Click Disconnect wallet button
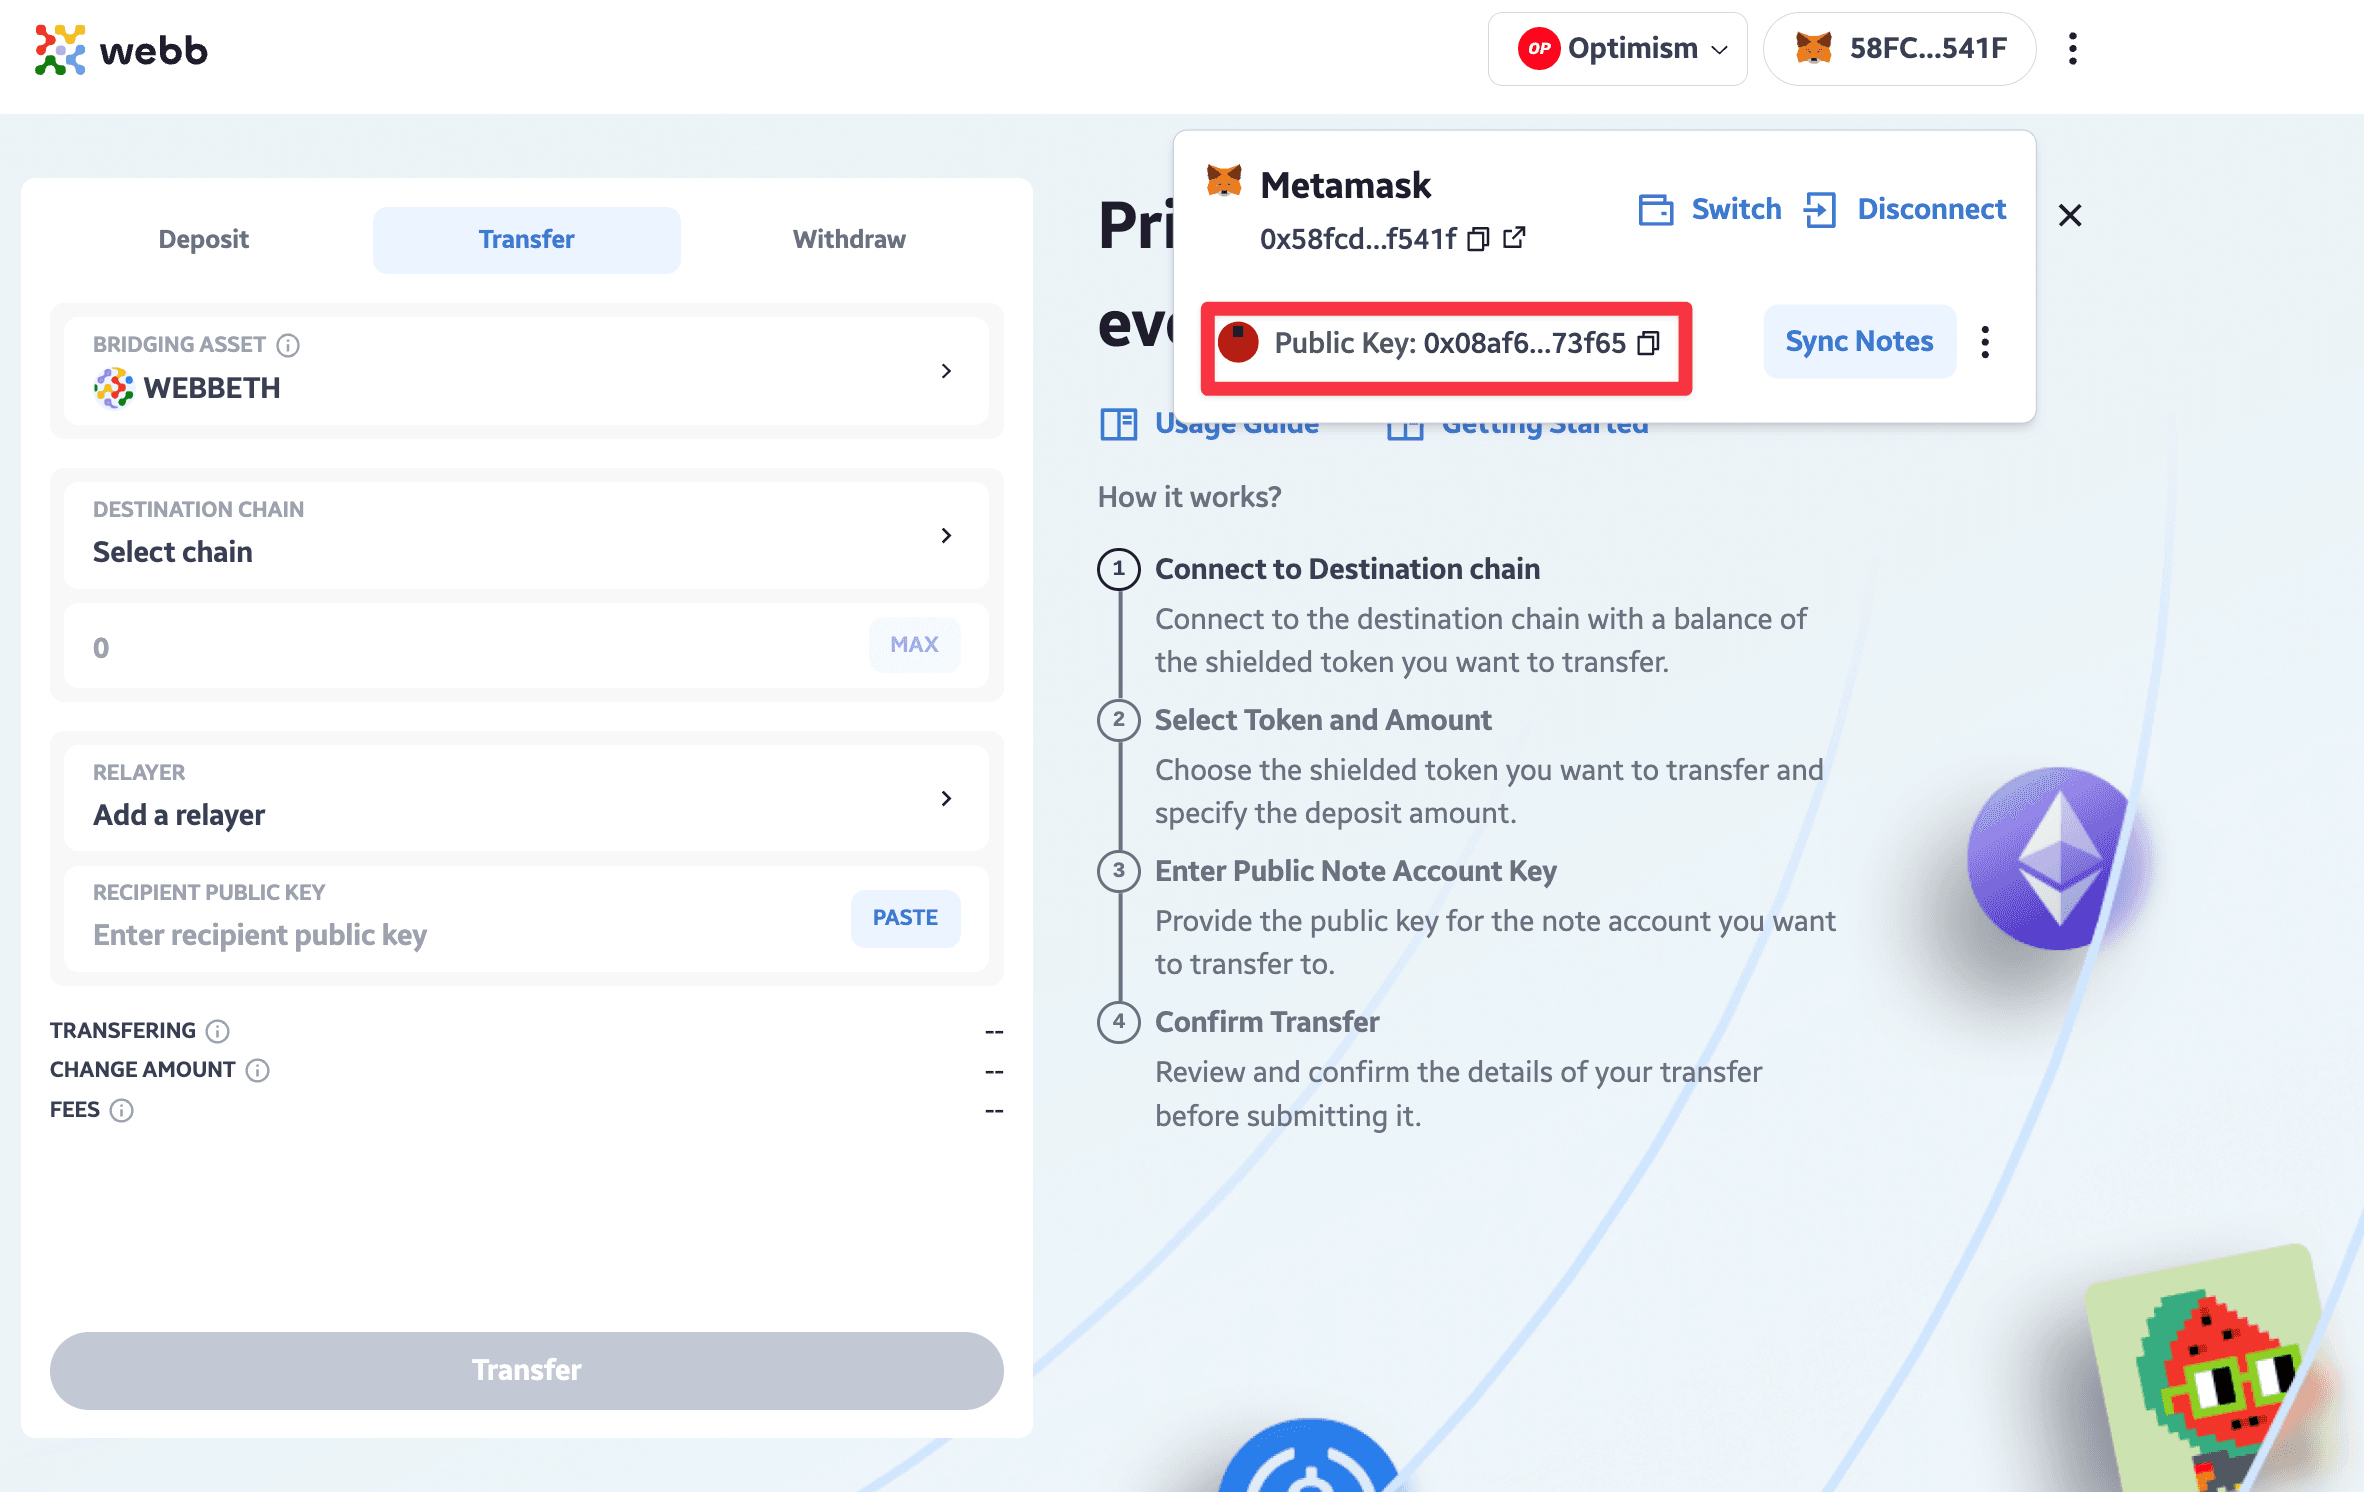Screen dimensions: 2364x1492 click(x=1905, y=210)
